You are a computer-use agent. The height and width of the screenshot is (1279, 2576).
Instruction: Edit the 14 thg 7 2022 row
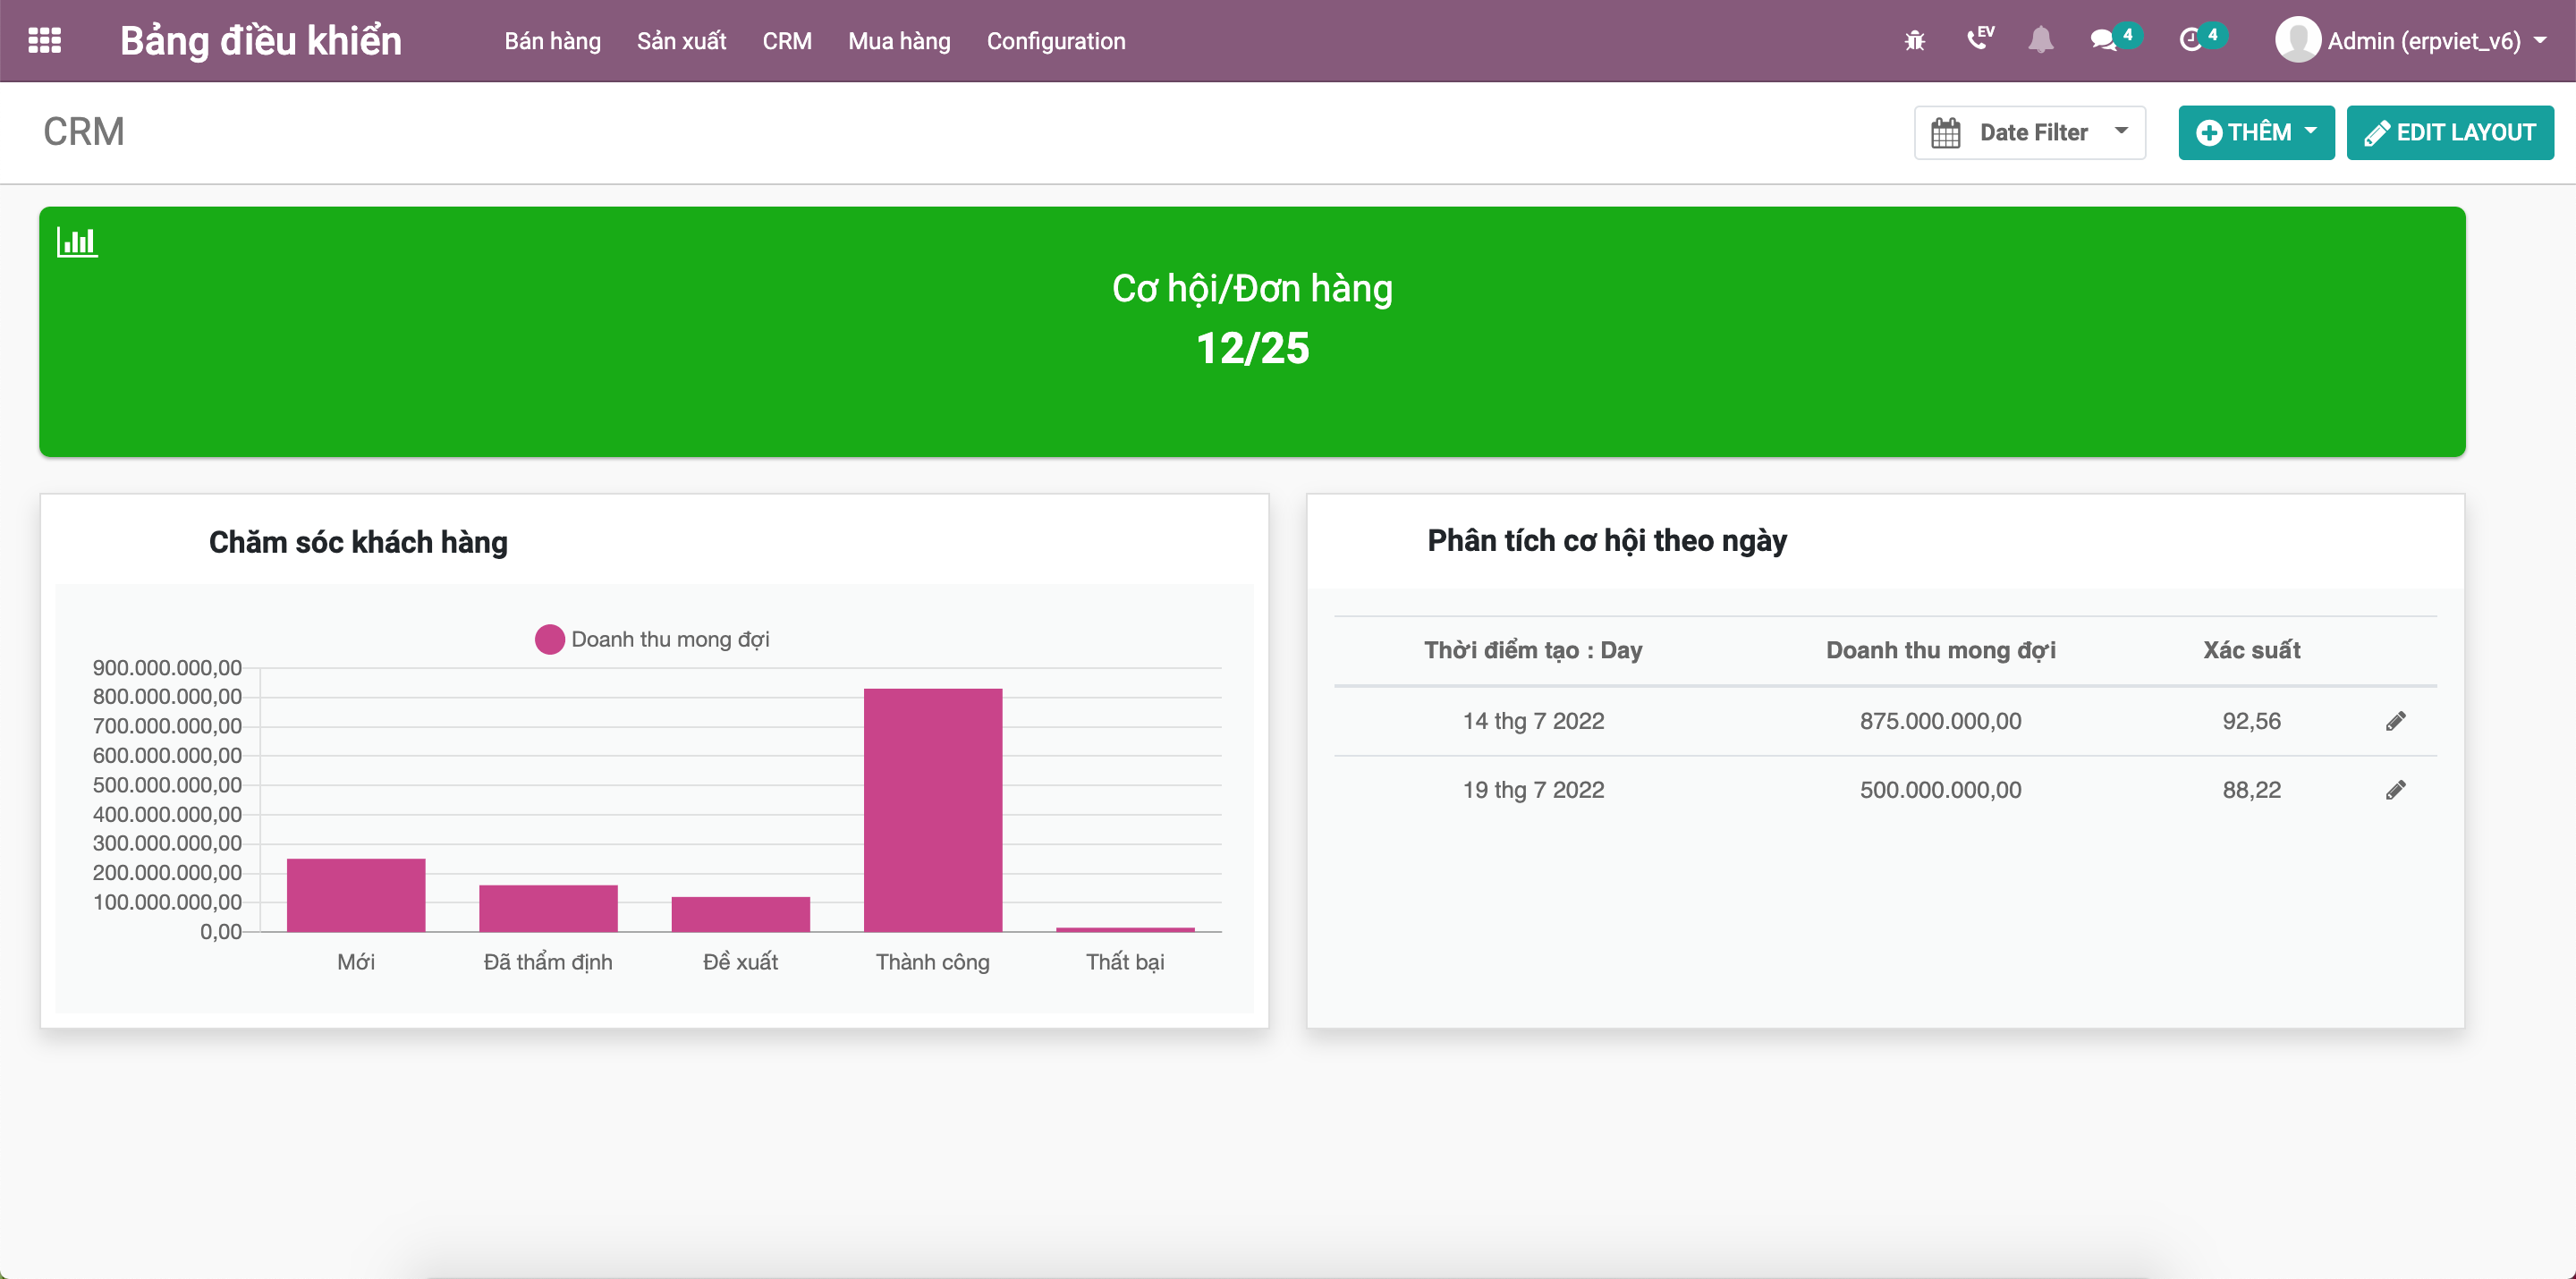coord(2395,721)
